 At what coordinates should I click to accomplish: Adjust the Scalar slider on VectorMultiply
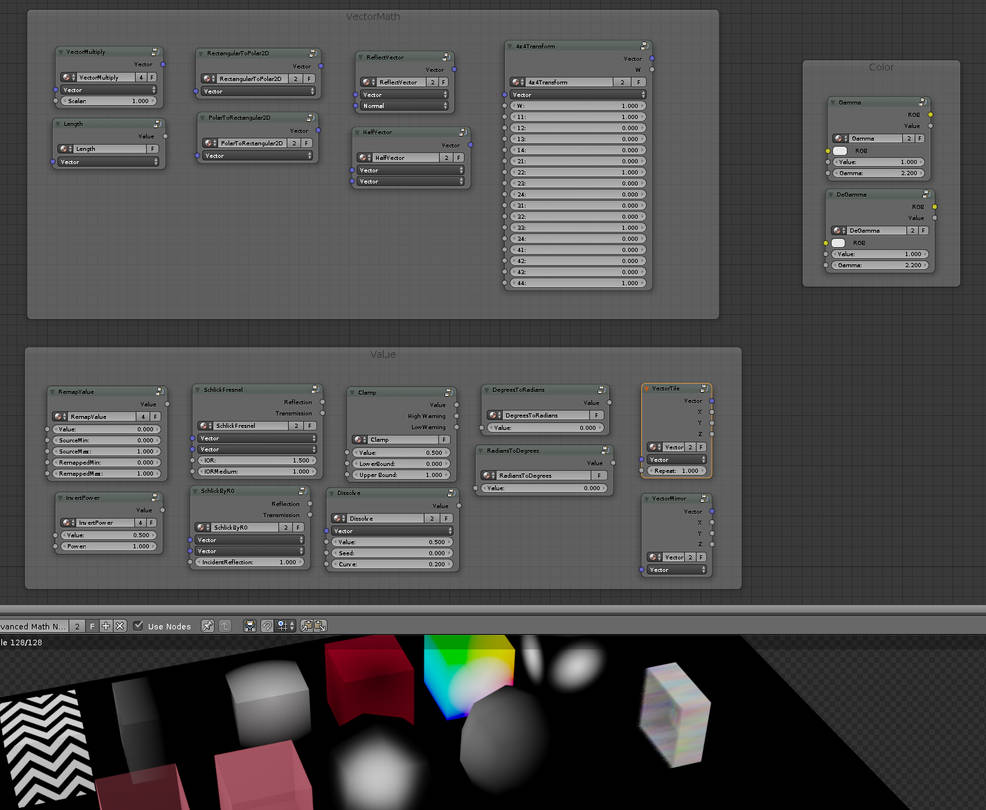pyautogui.click(x=107, y=100)
